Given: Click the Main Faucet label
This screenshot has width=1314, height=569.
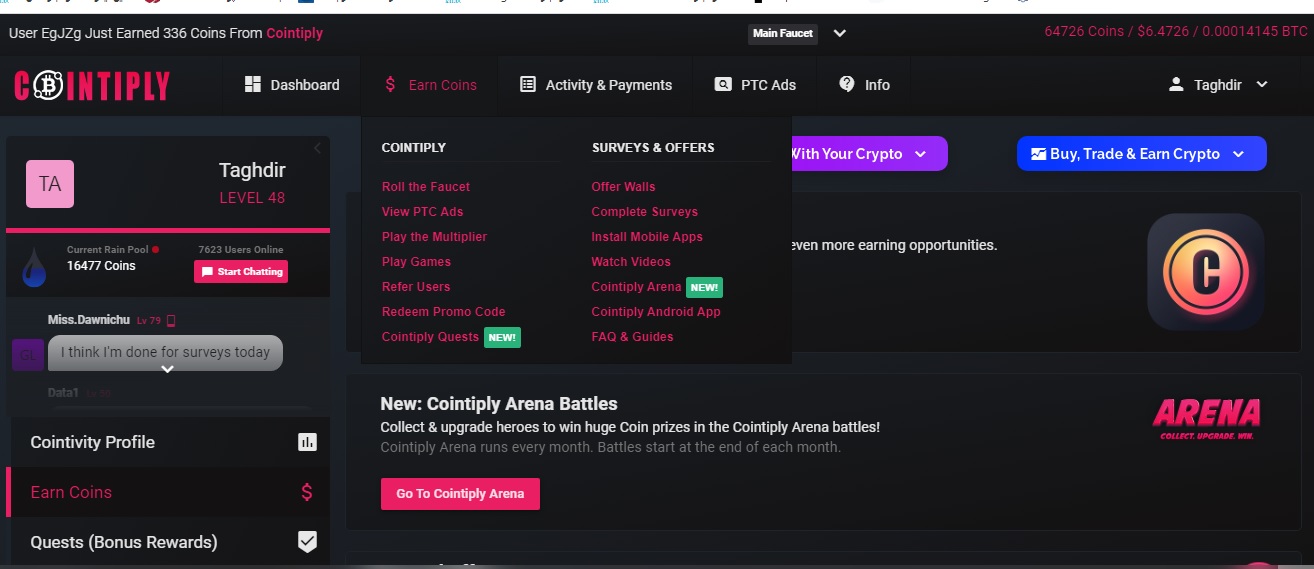Looking at the screenshot, I should (x=783, y=33).
